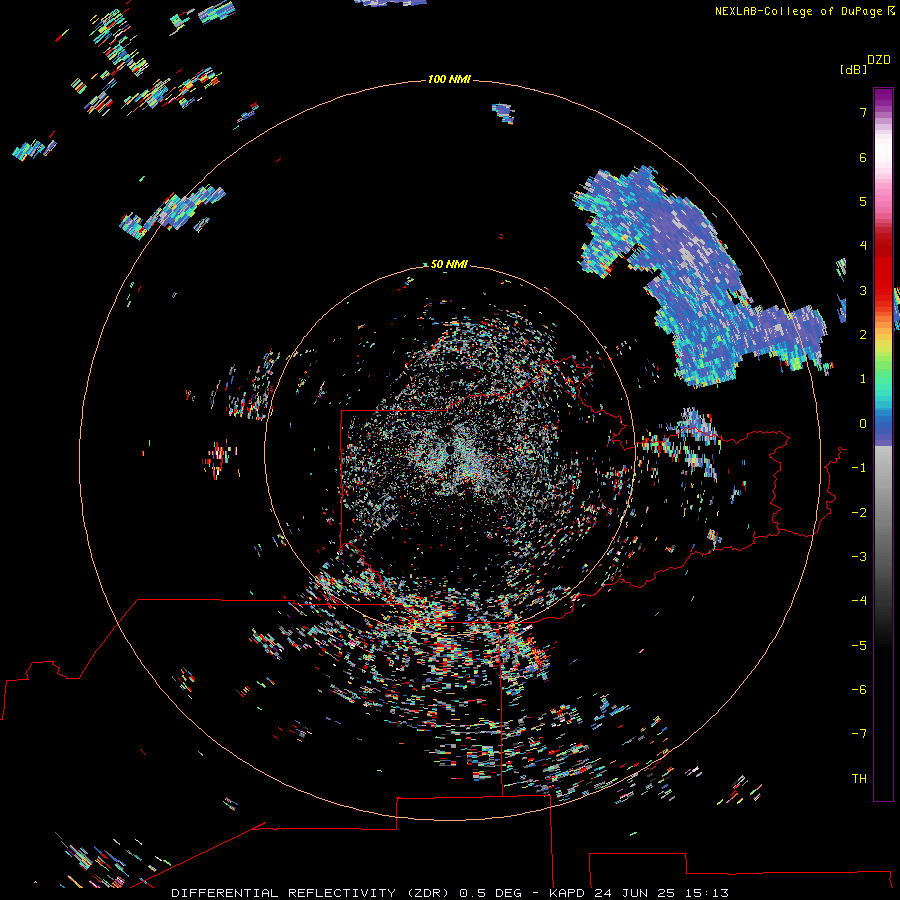Screen dimensions: 900x900
Task: Click the 24 JUN 25 15:13 timestamp
Action: (661, 893)
